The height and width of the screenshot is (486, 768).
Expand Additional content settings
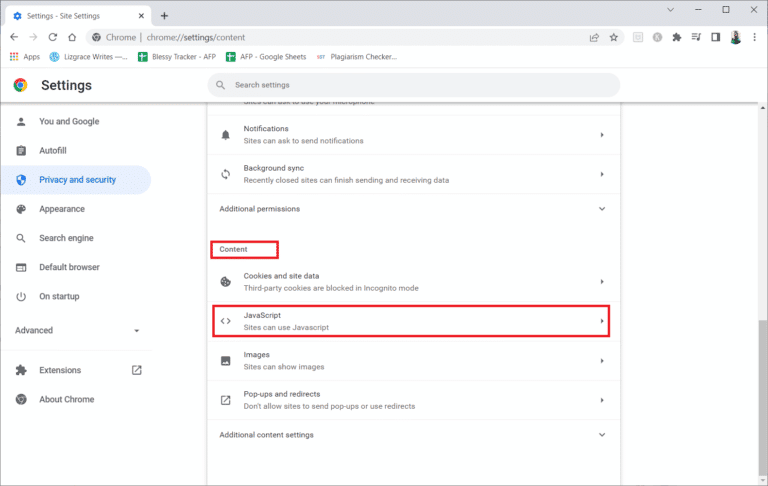coord(414,435)
